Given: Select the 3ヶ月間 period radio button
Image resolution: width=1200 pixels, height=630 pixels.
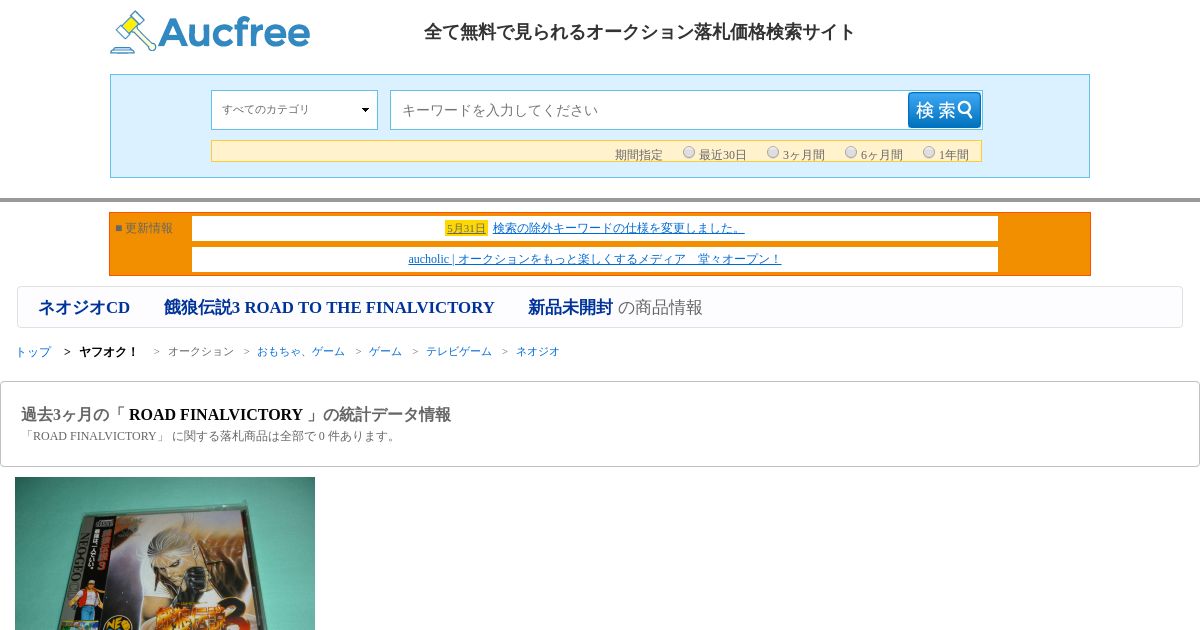Looking at the screenshot, I should click(773, 152).
